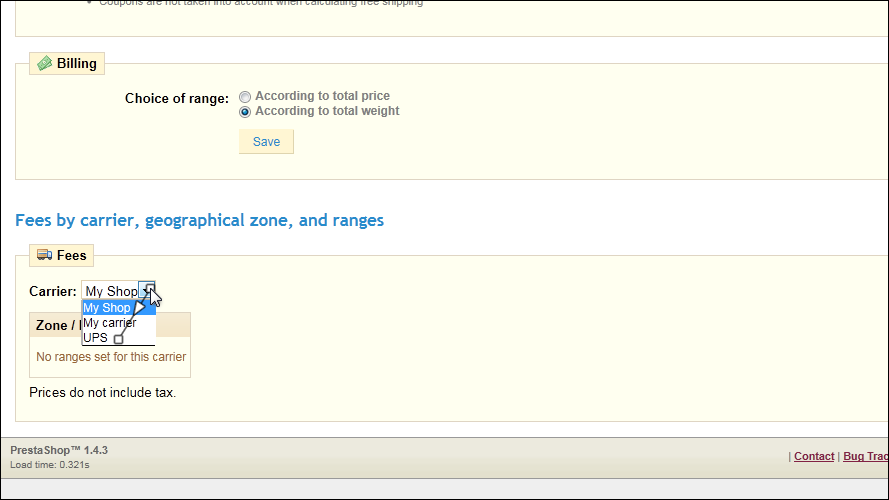
Task: Choose My carrier from the carrier list
Action: click(x=110, y=323)
